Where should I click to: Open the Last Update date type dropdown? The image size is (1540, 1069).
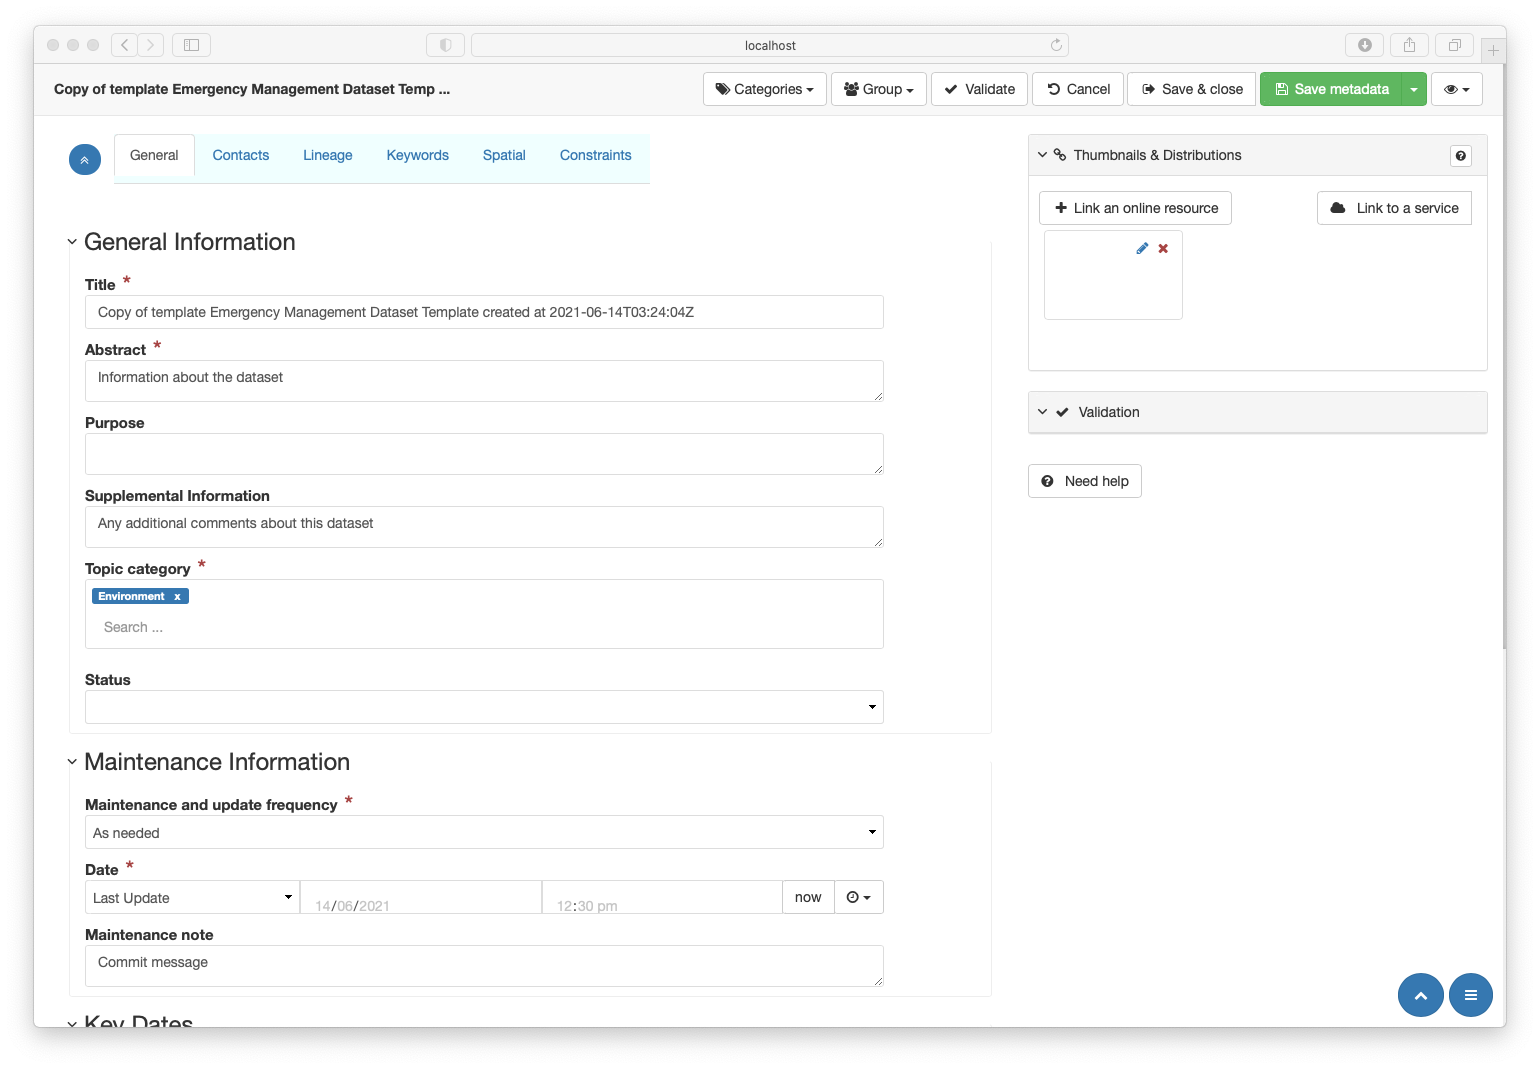coord(192,897)
